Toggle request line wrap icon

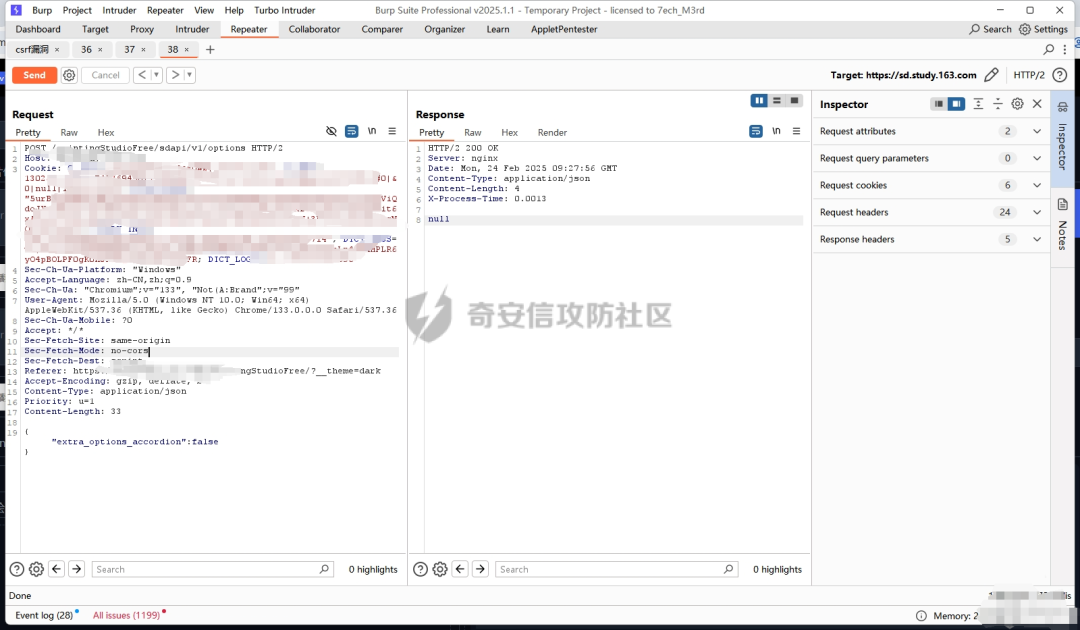click(x=351, y=131)
